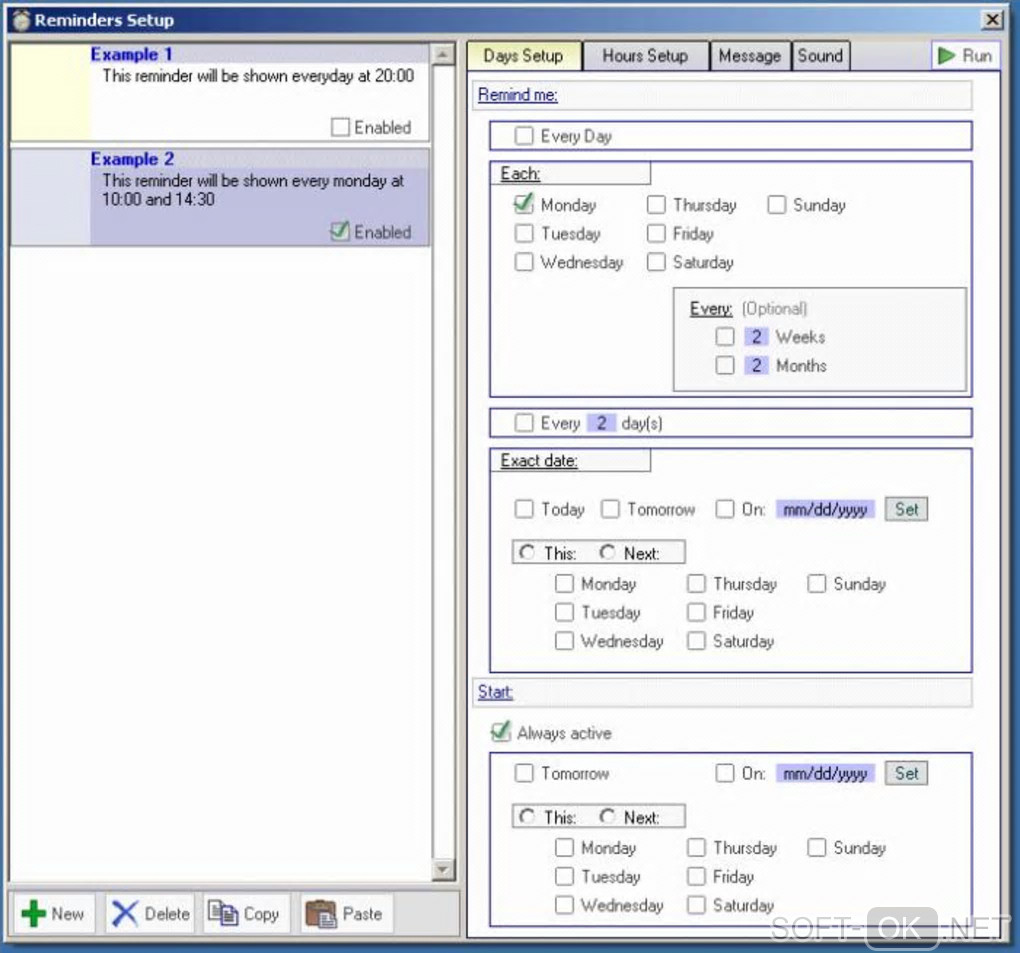The image size is (1020, 953).
Task: Click Set button beside Exact date field
Action: [x=906, y=509]
